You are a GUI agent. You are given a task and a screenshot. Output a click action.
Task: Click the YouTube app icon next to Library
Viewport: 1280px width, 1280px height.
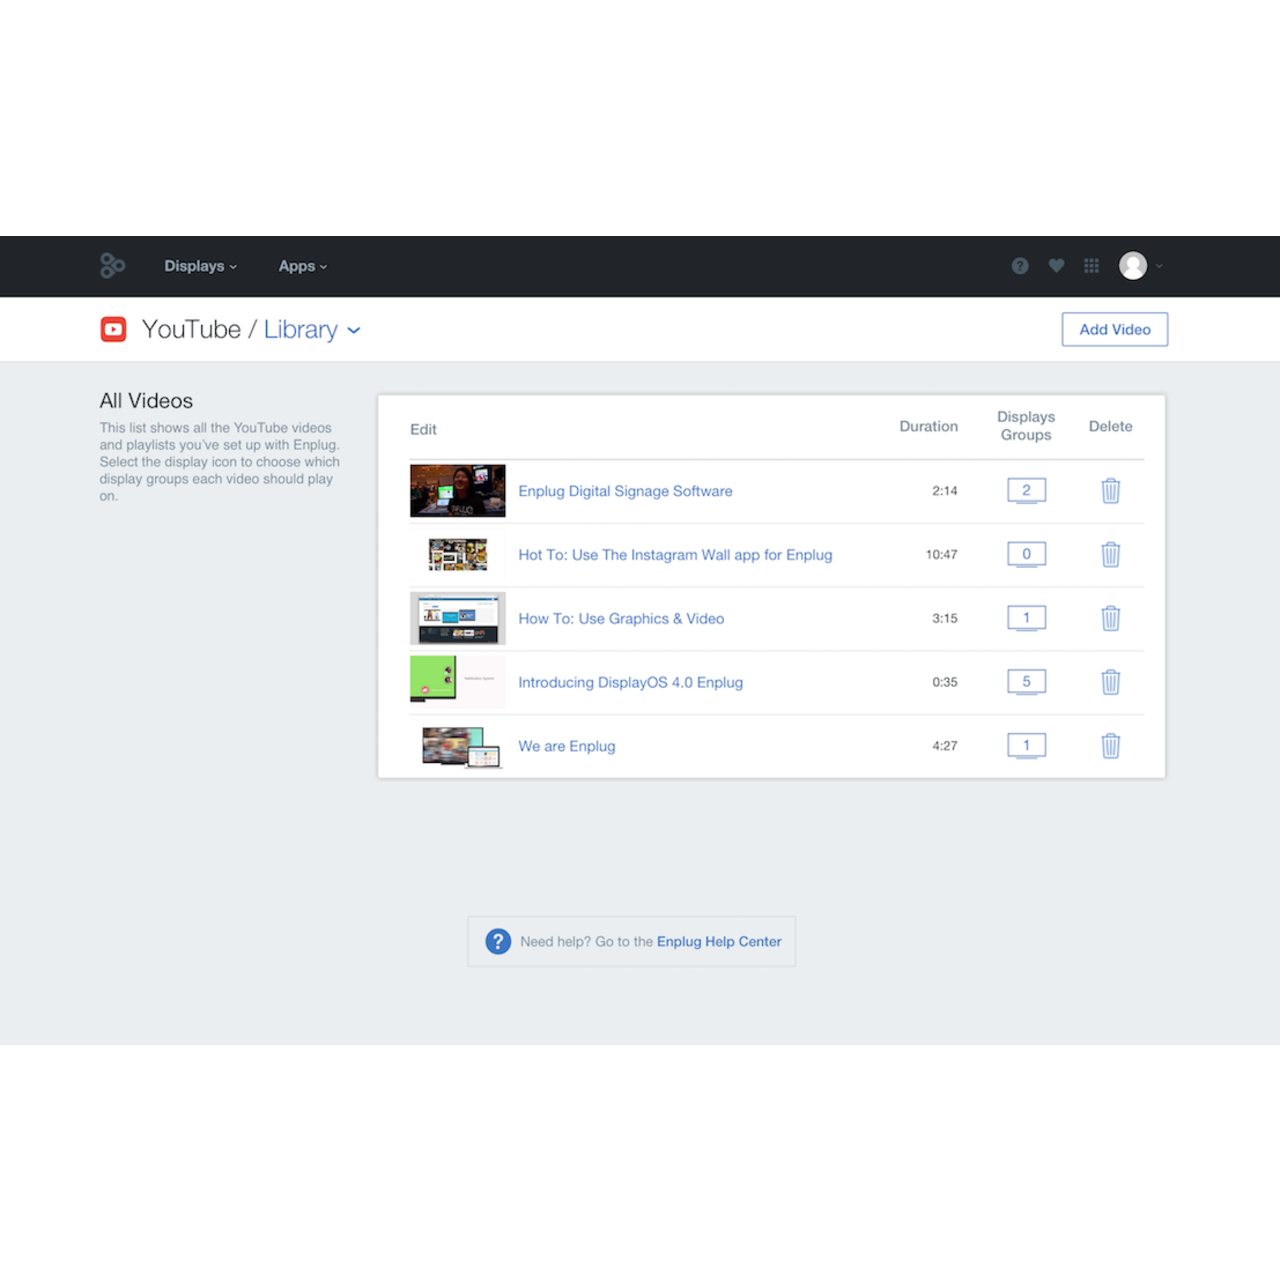[114, 329]
